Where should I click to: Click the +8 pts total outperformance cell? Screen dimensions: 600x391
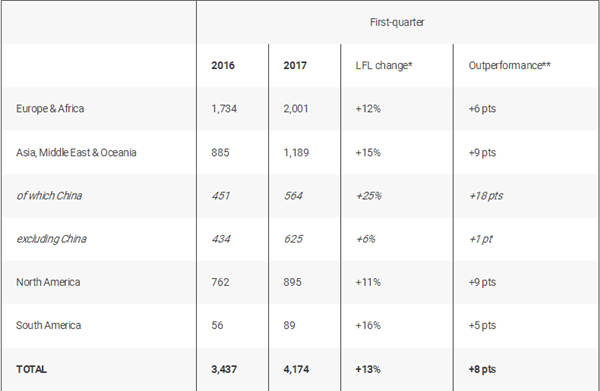[x=482, y=369]
